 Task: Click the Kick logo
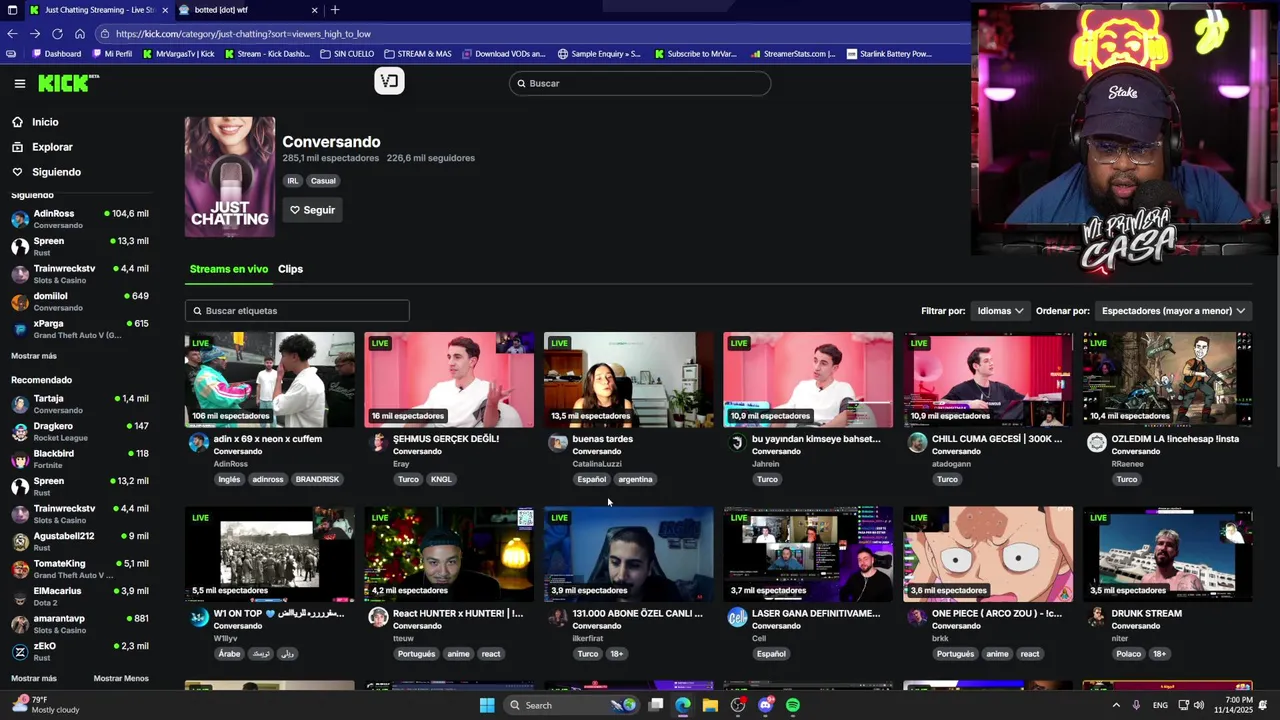pyautogui.click(x=68, y=83)
